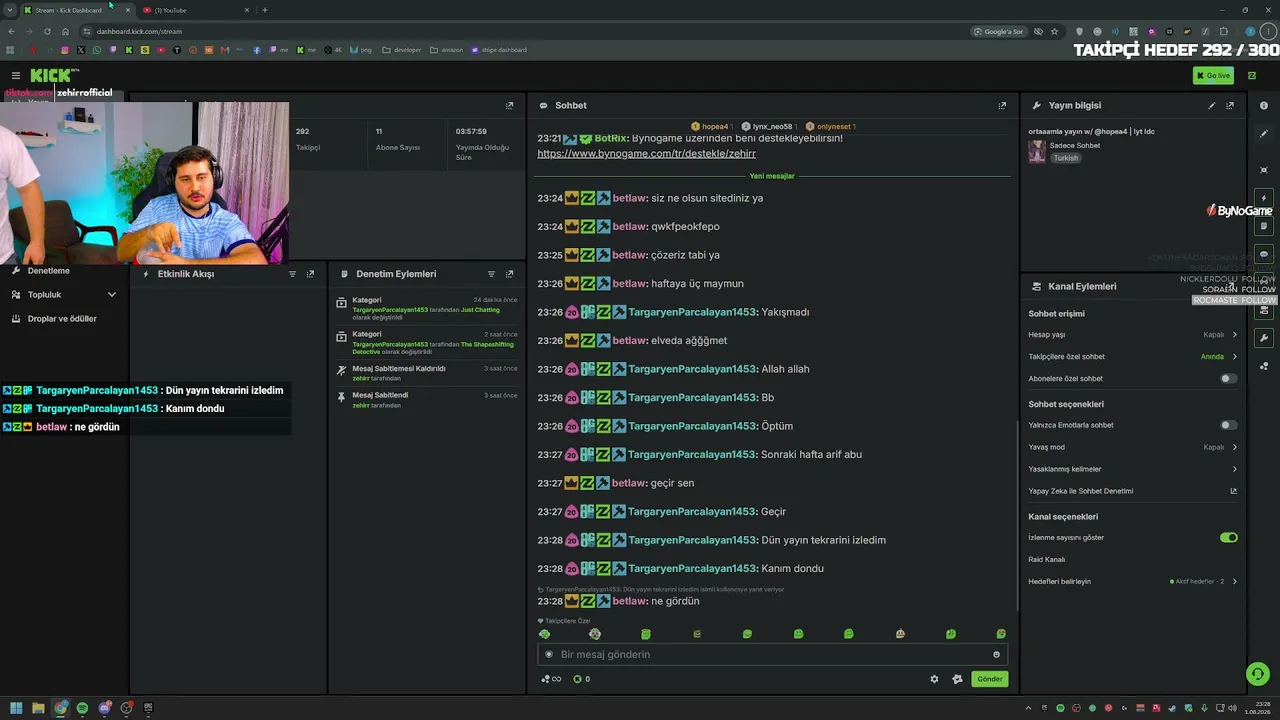Edit the Yayın bilgisi stream info

1212,105
